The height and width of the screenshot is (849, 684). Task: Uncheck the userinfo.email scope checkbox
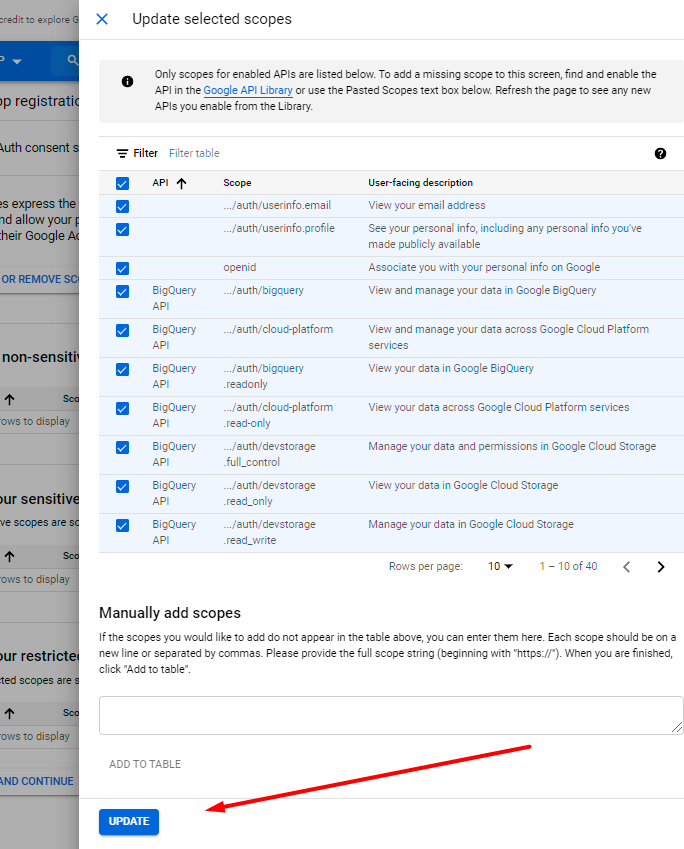(122, 206)
